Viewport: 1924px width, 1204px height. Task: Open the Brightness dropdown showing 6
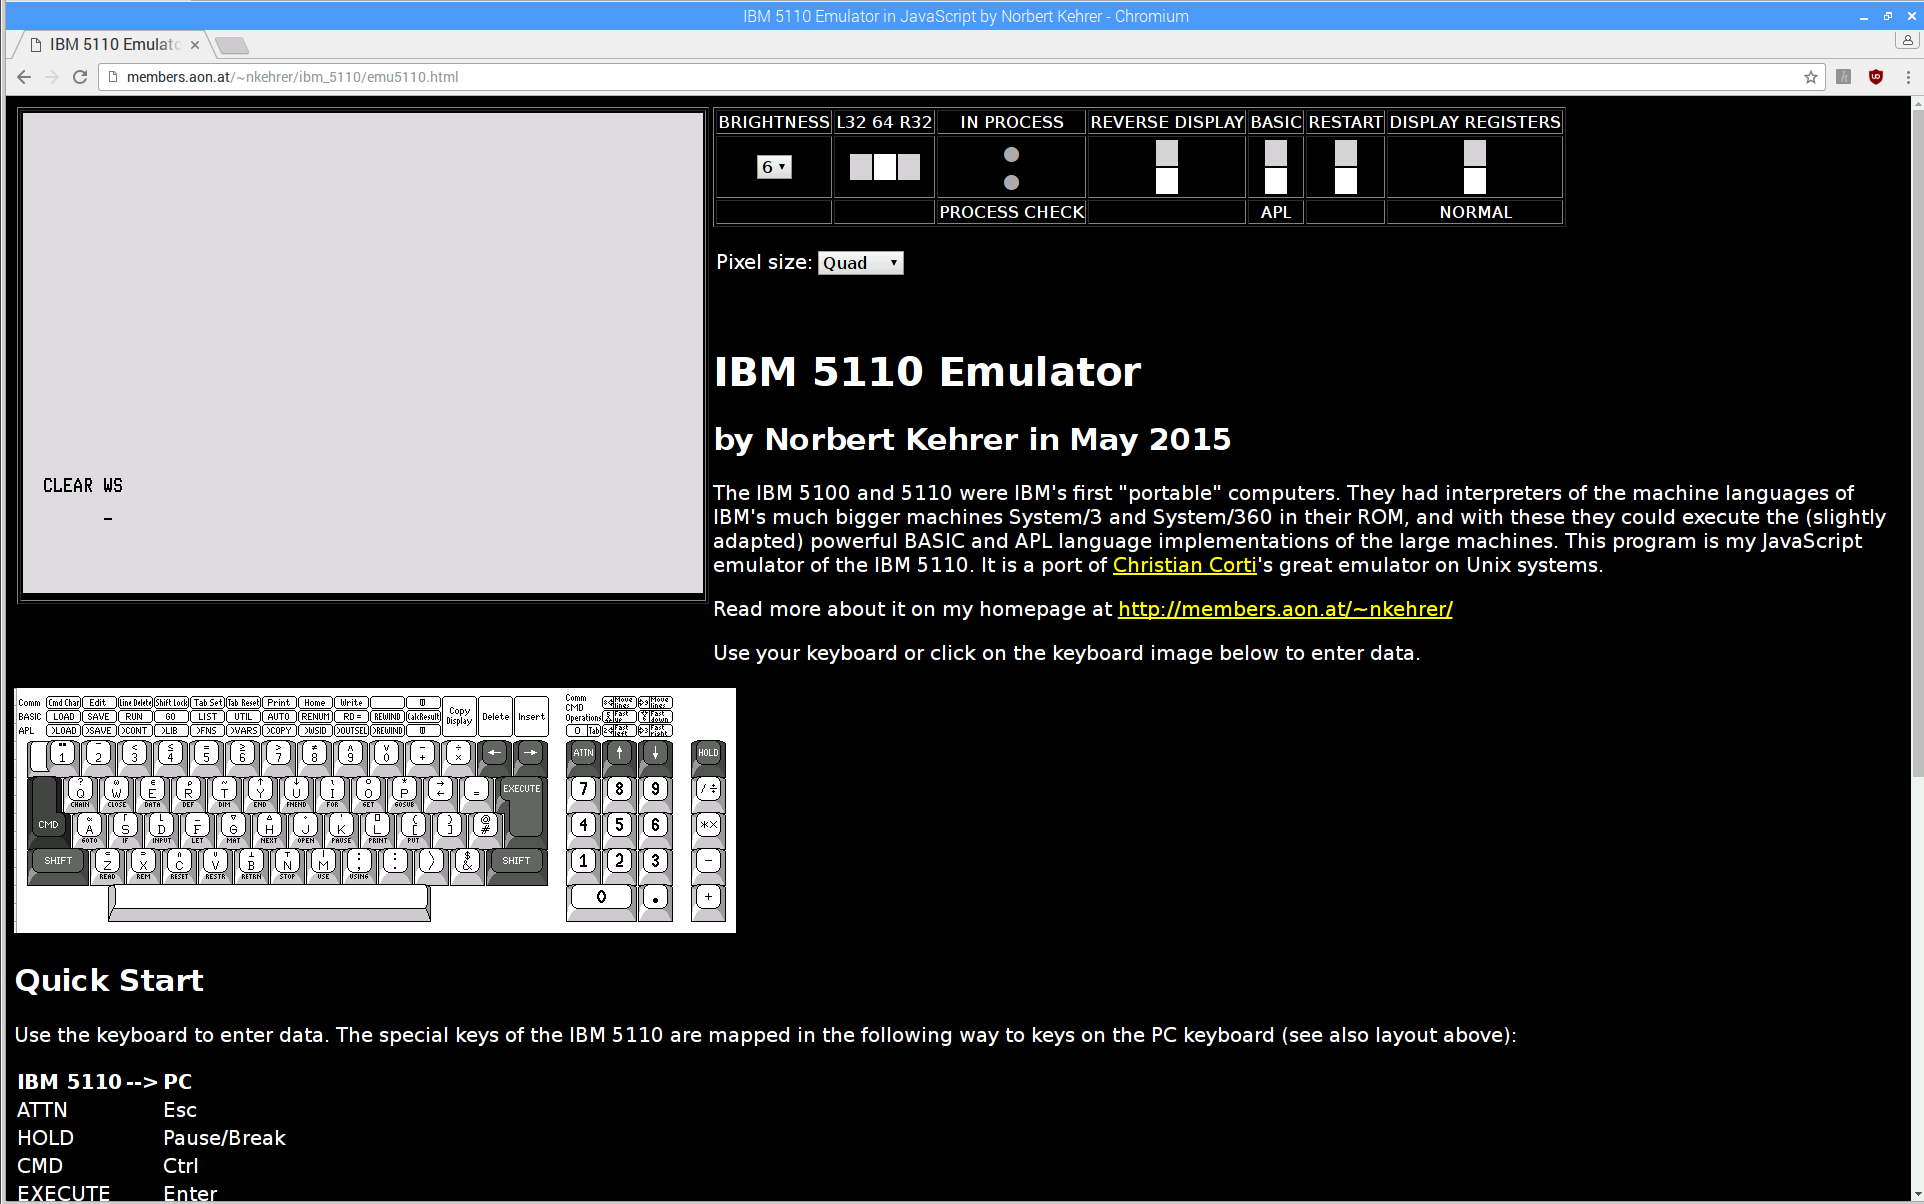(x=774, y=167)
